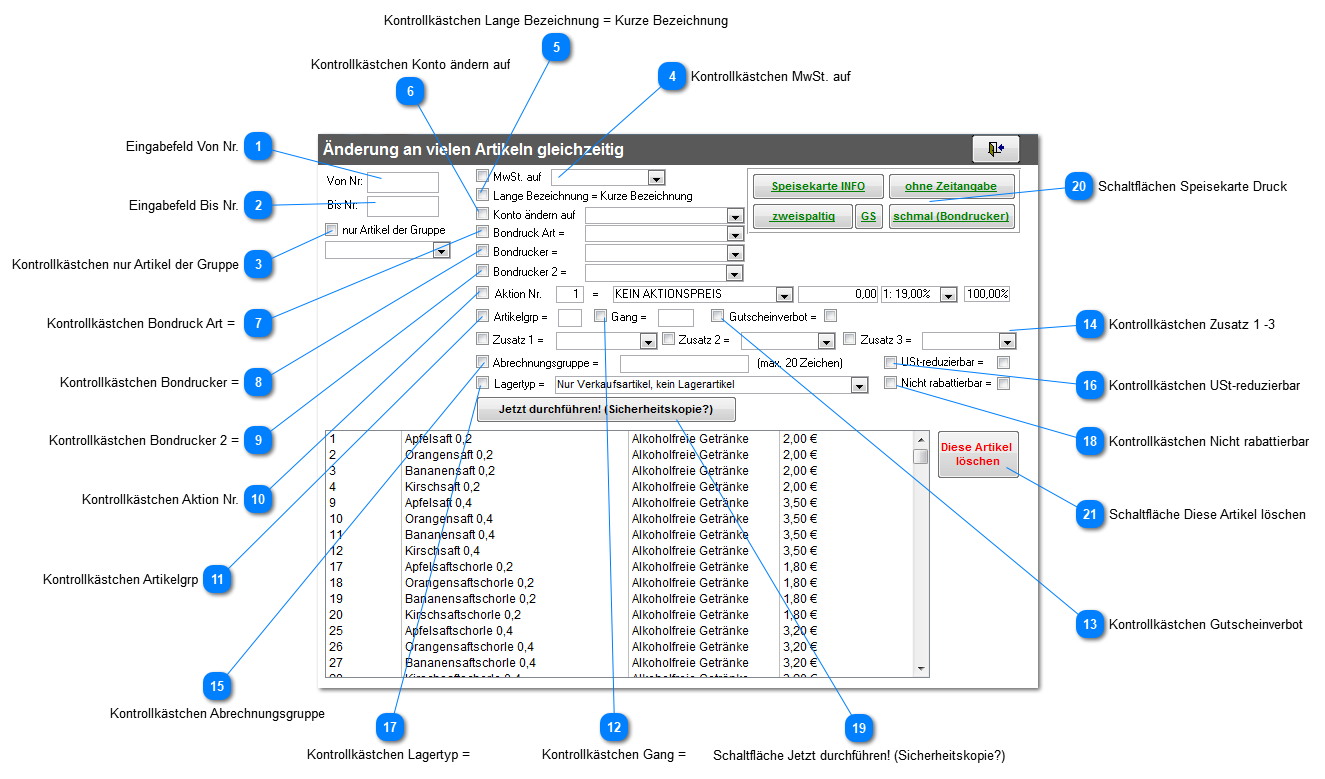Select the Orangensaftschorle 0,2 list row
This screenshot has width=1325, height=779.
pos(468,582)
